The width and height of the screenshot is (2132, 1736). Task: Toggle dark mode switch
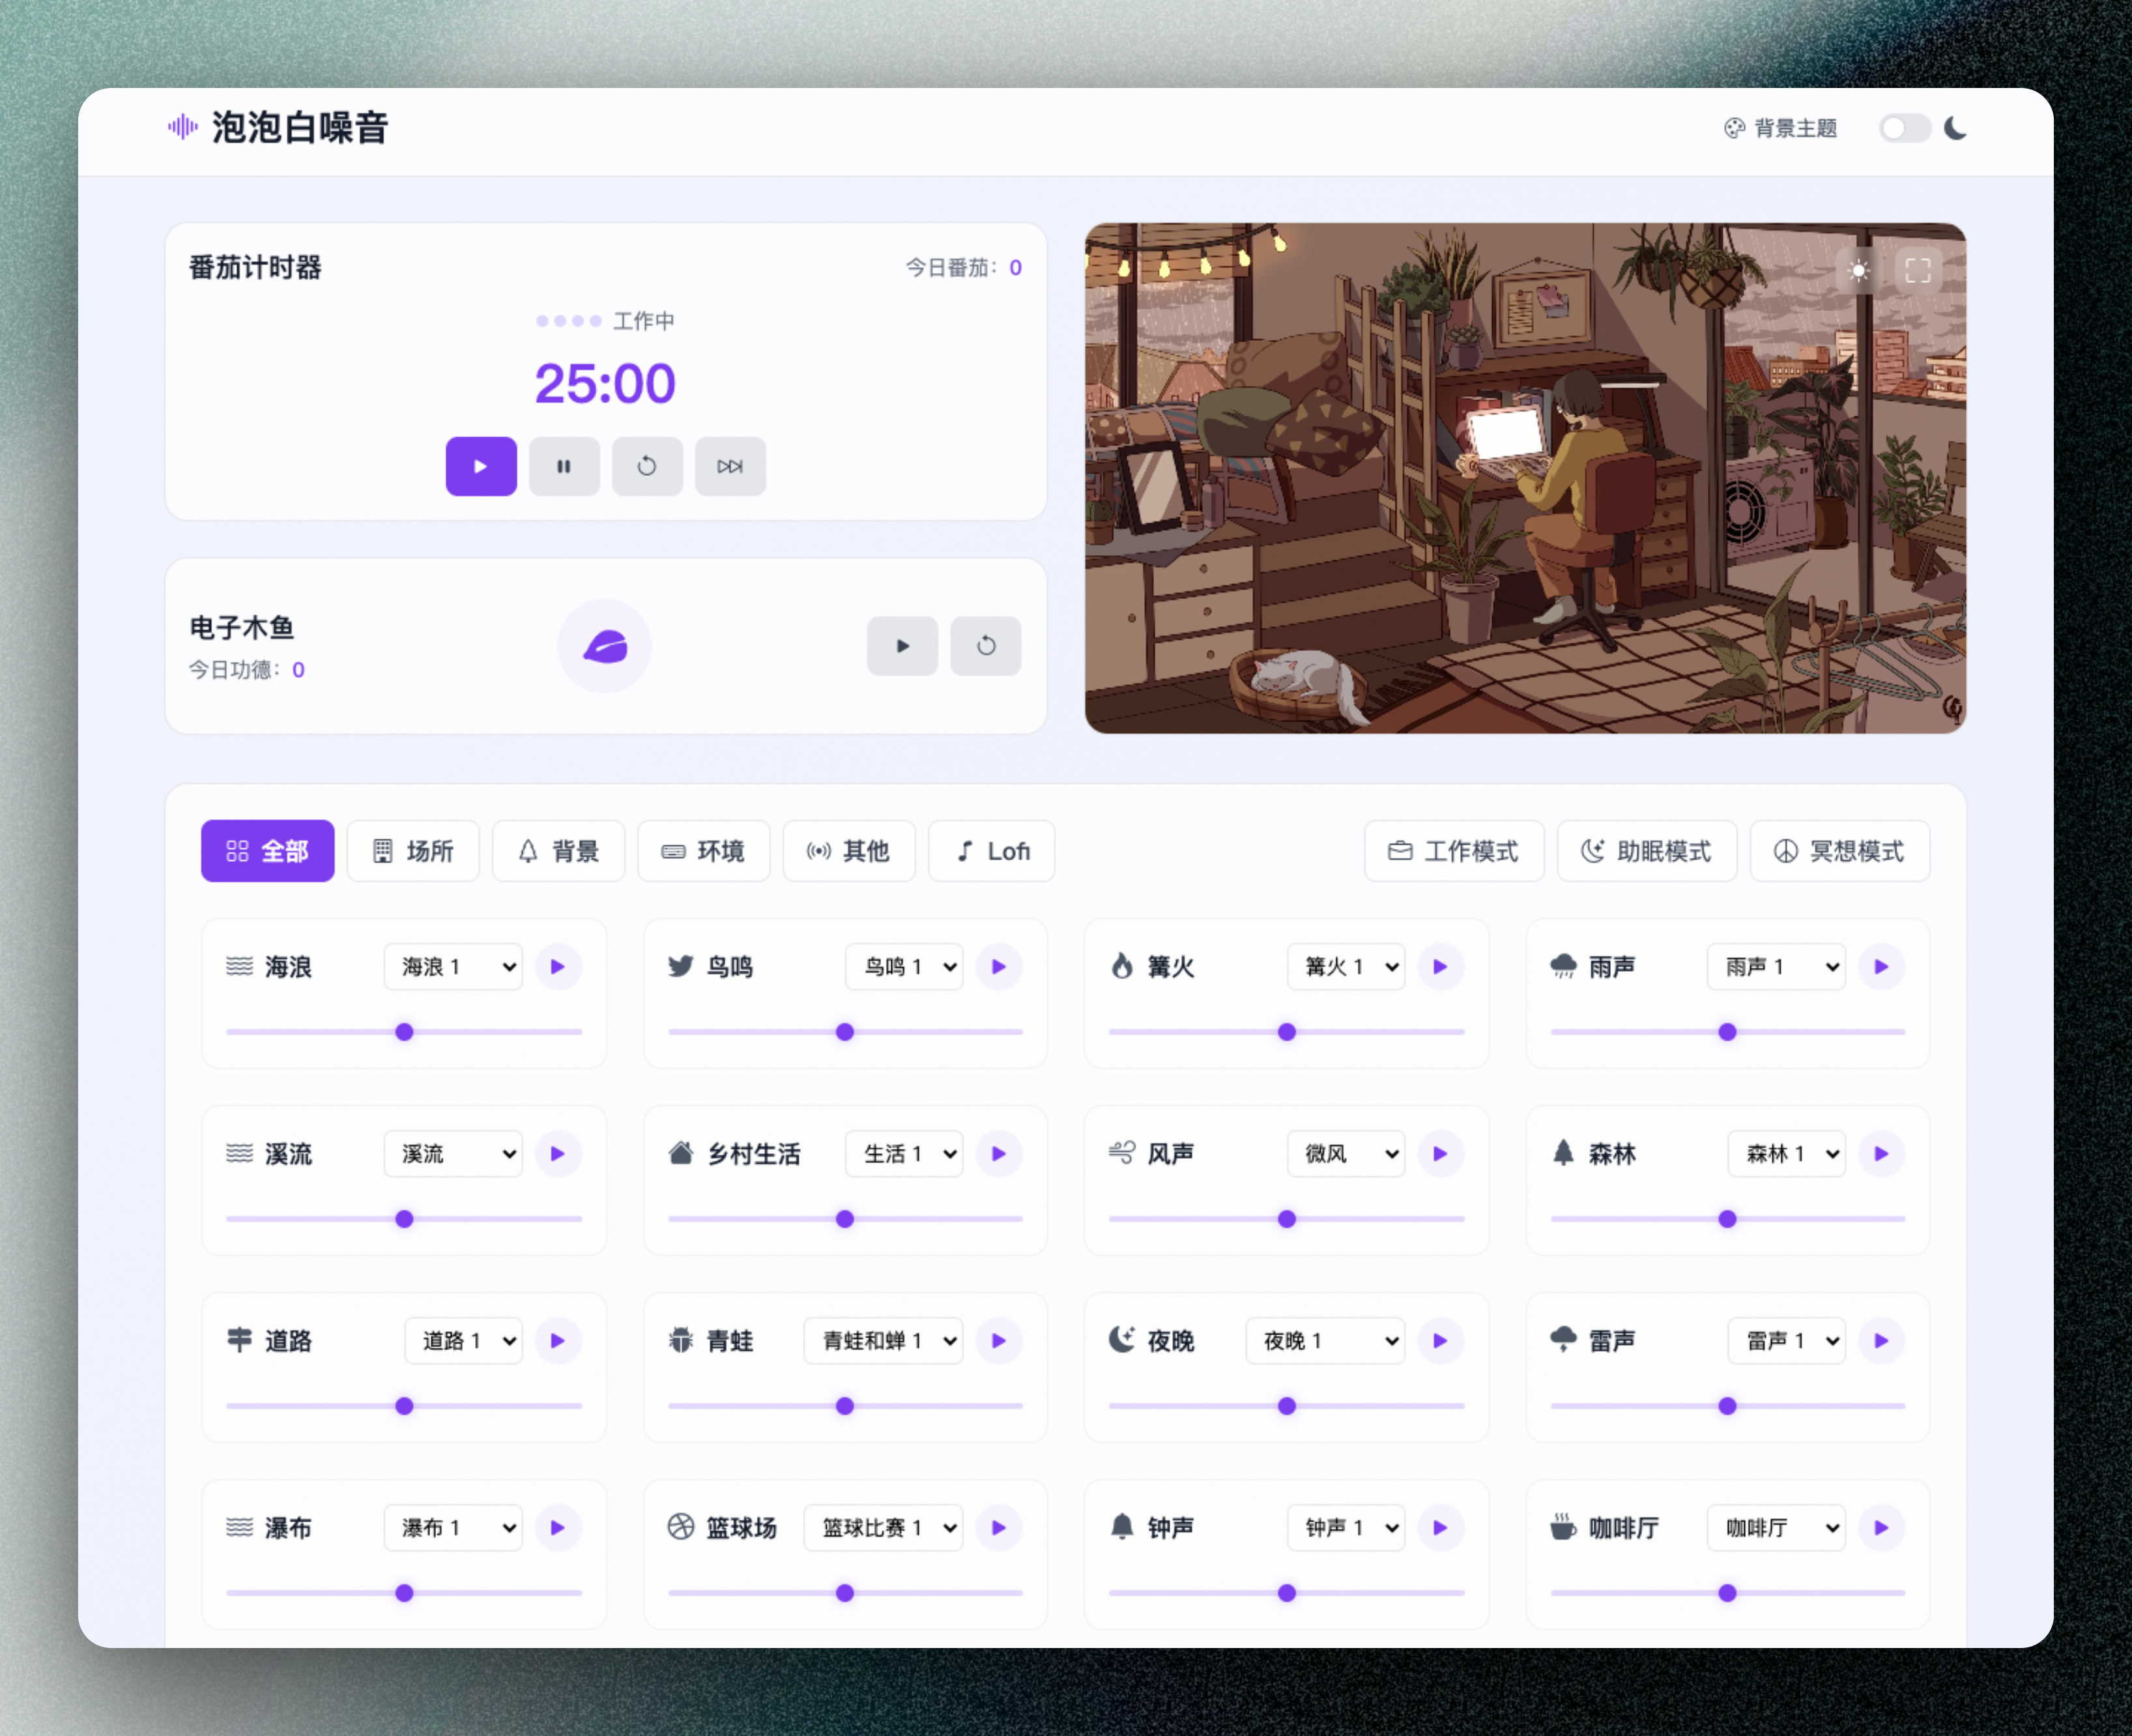click(1904, 128)
